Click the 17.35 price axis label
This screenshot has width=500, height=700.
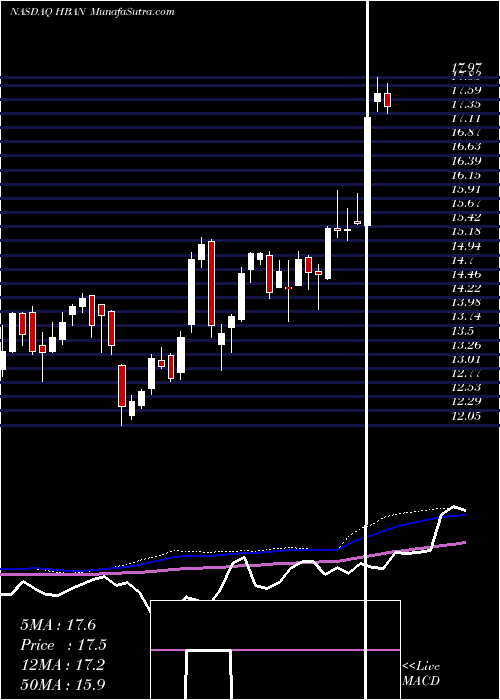[x=466, y=105]
